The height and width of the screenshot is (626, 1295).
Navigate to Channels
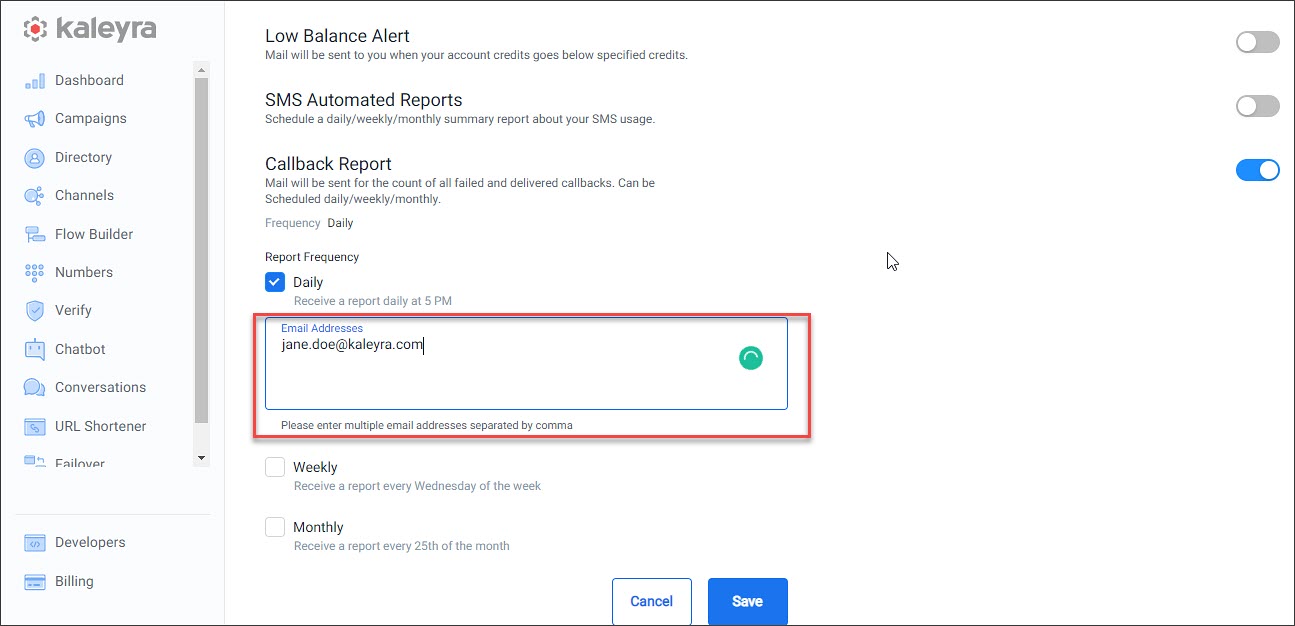[x=84, y=195]
